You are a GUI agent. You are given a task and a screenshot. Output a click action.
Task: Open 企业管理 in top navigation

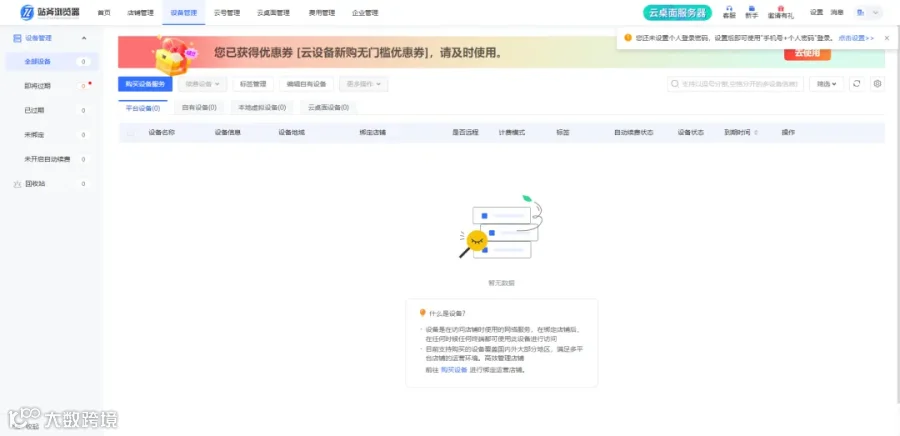pyautogui.click(x=365, y=13)
